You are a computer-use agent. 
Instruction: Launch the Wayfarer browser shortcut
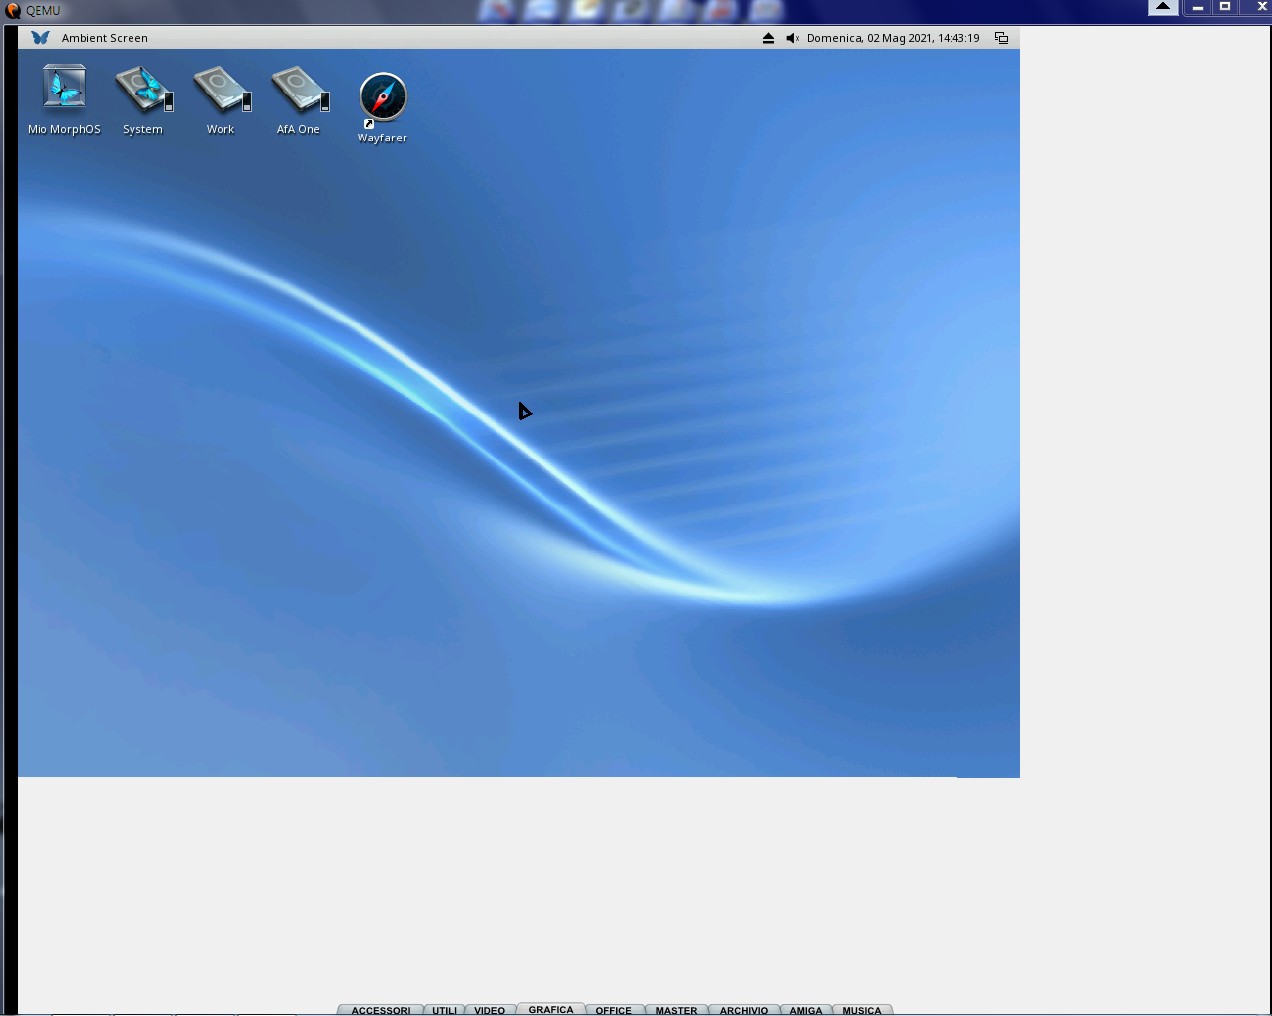click(x=382, y=98)
